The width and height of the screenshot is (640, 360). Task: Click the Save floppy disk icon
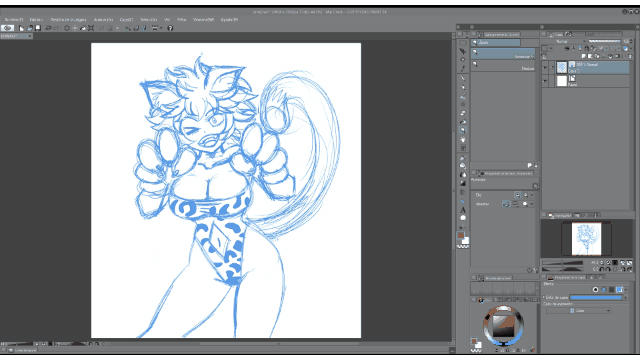pos(38,28)
